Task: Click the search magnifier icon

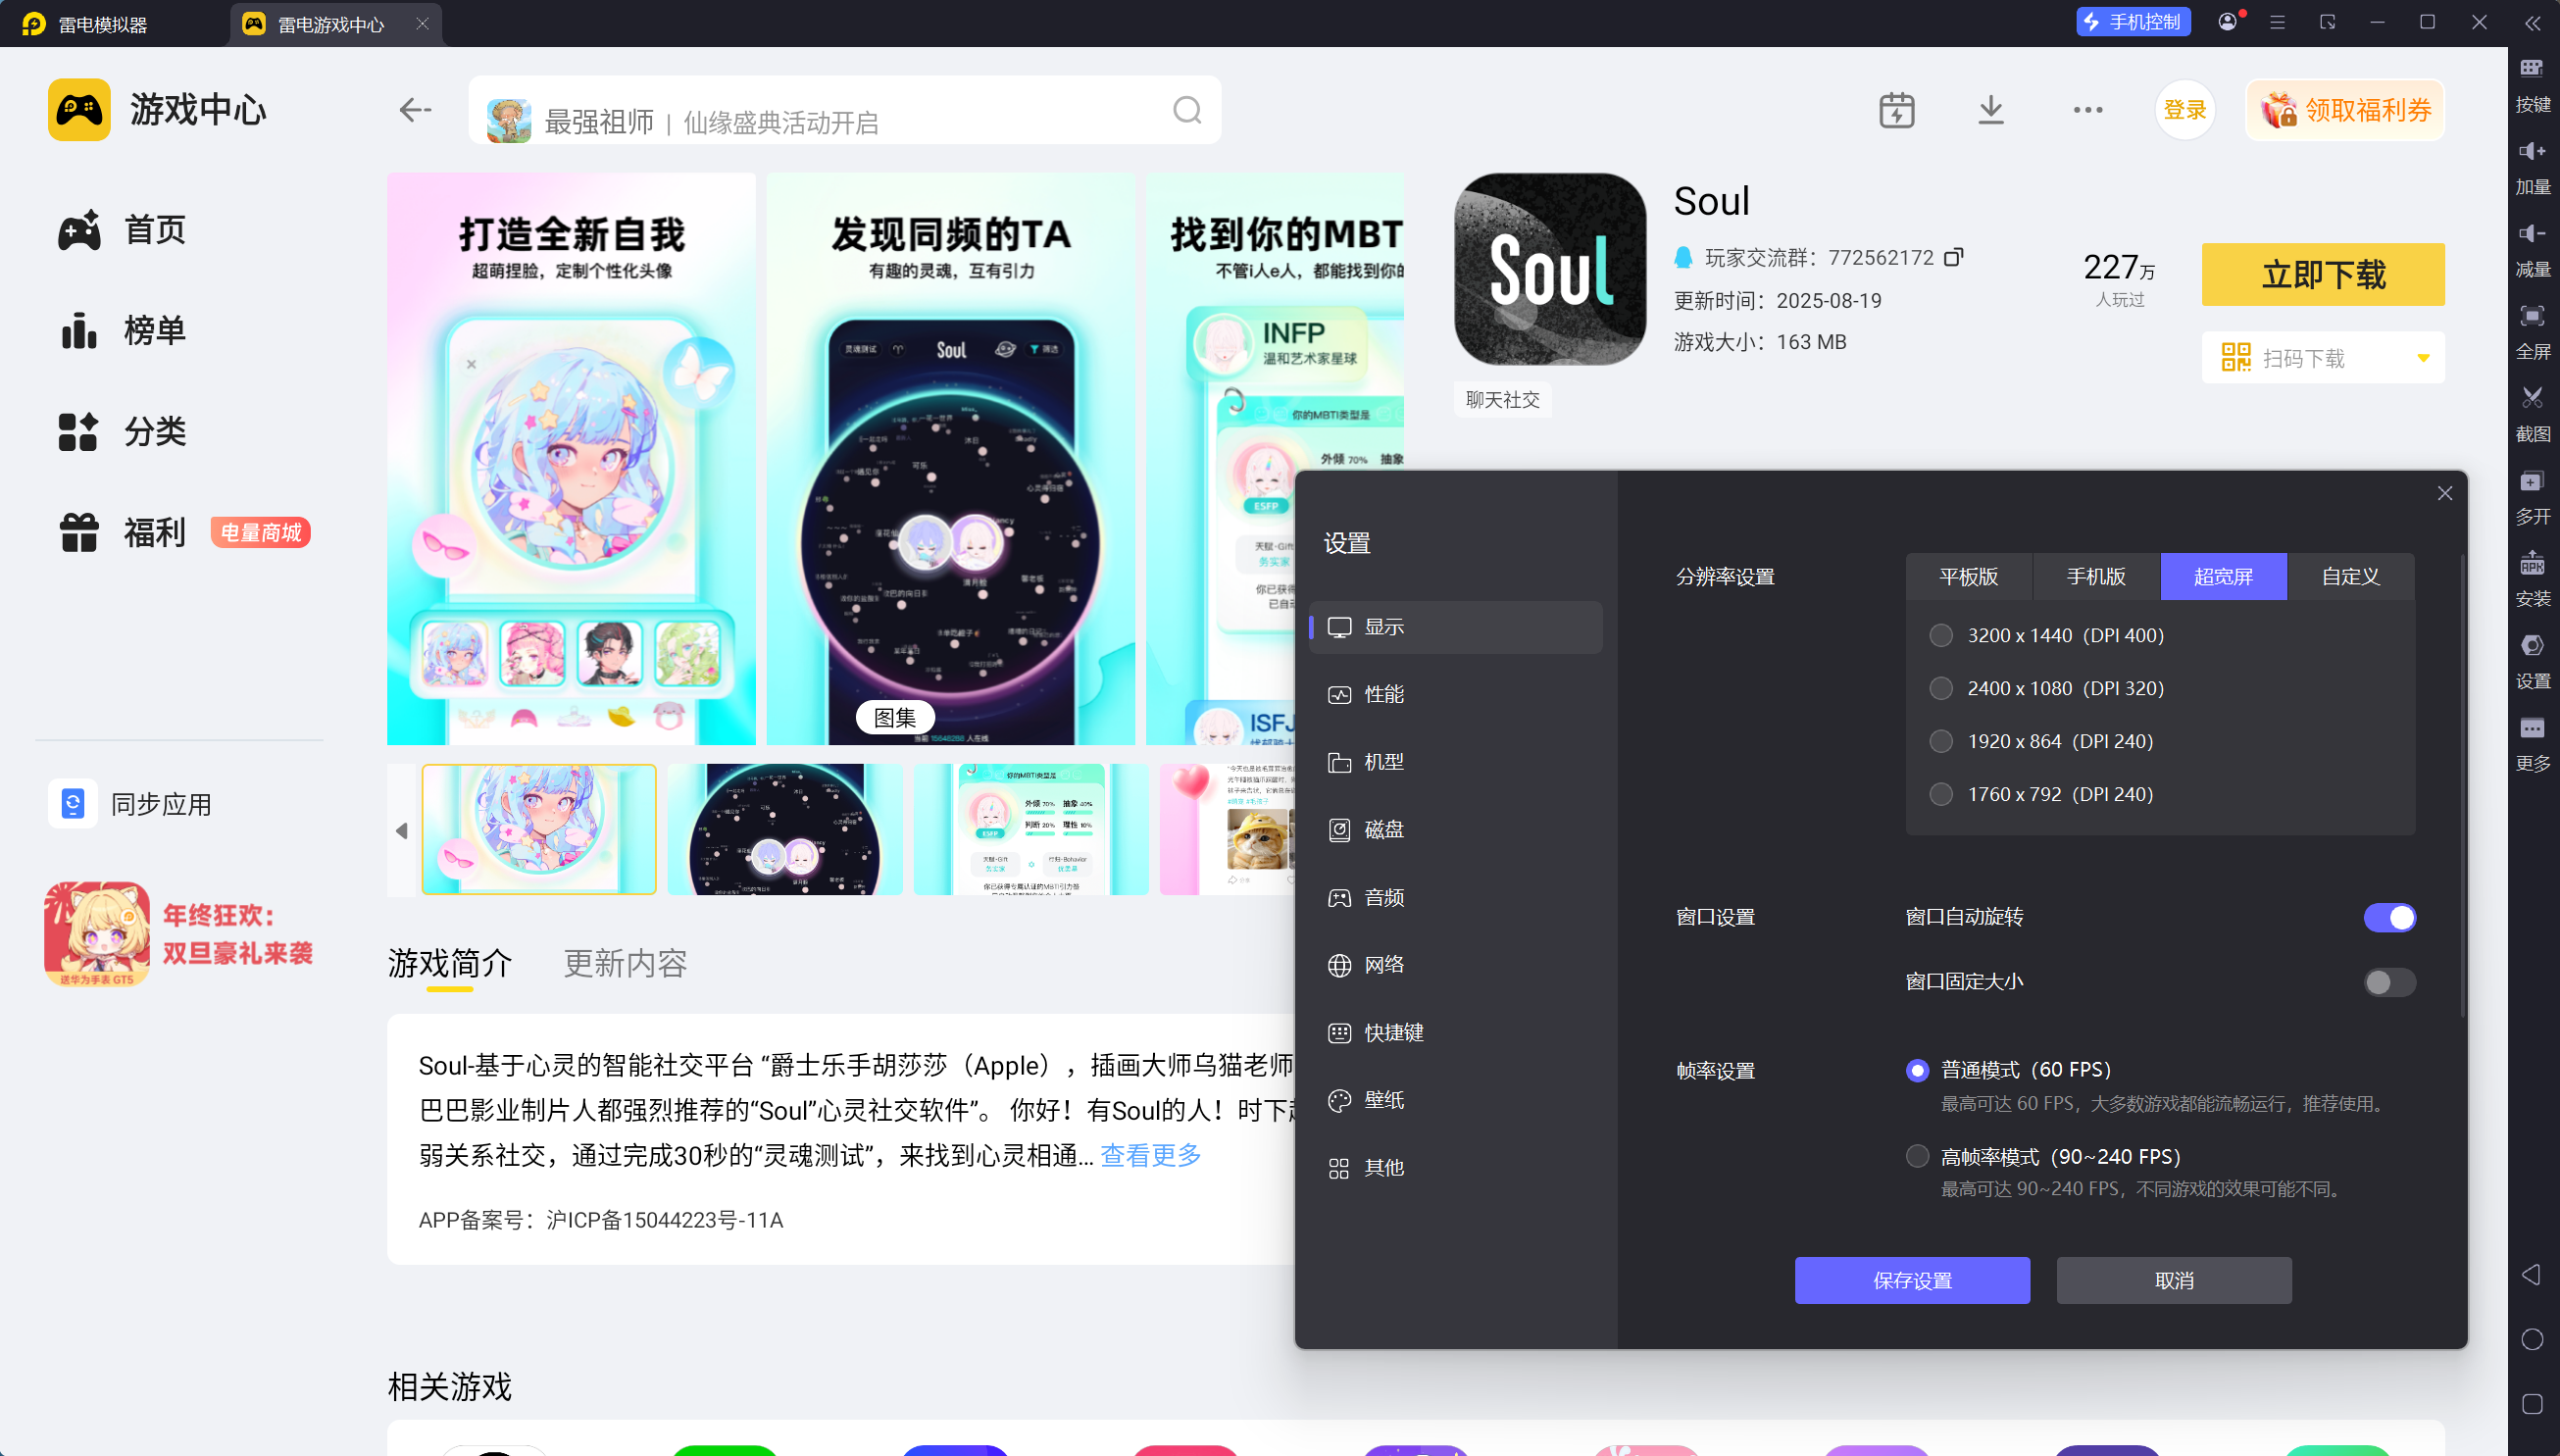Action: [1187, 110]
